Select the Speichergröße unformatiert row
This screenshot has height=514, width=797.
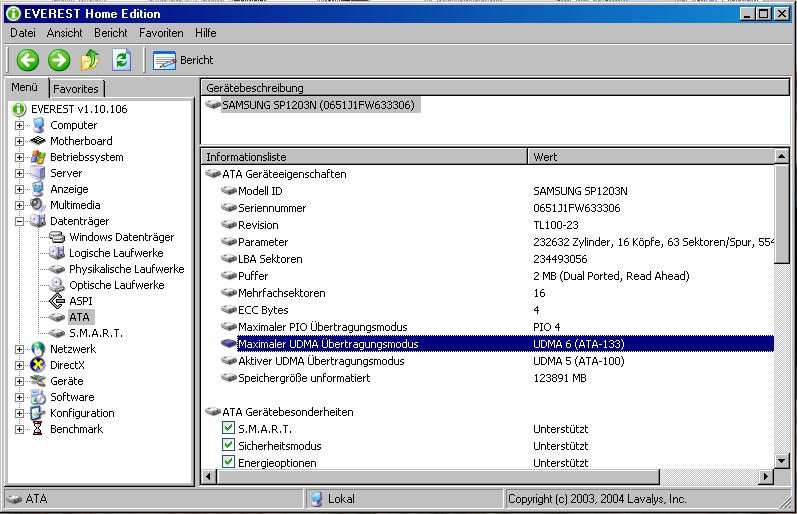point(488,378)
